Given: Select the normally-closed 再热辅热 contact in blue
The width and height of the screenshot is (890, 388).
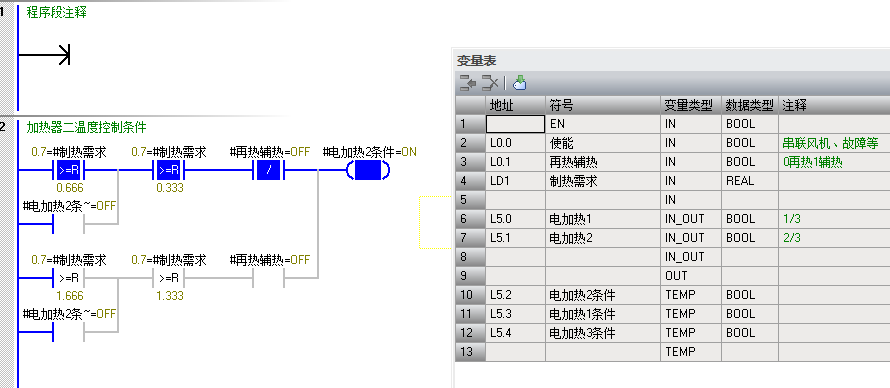Looking at the screenshot, I should (268, 170).
